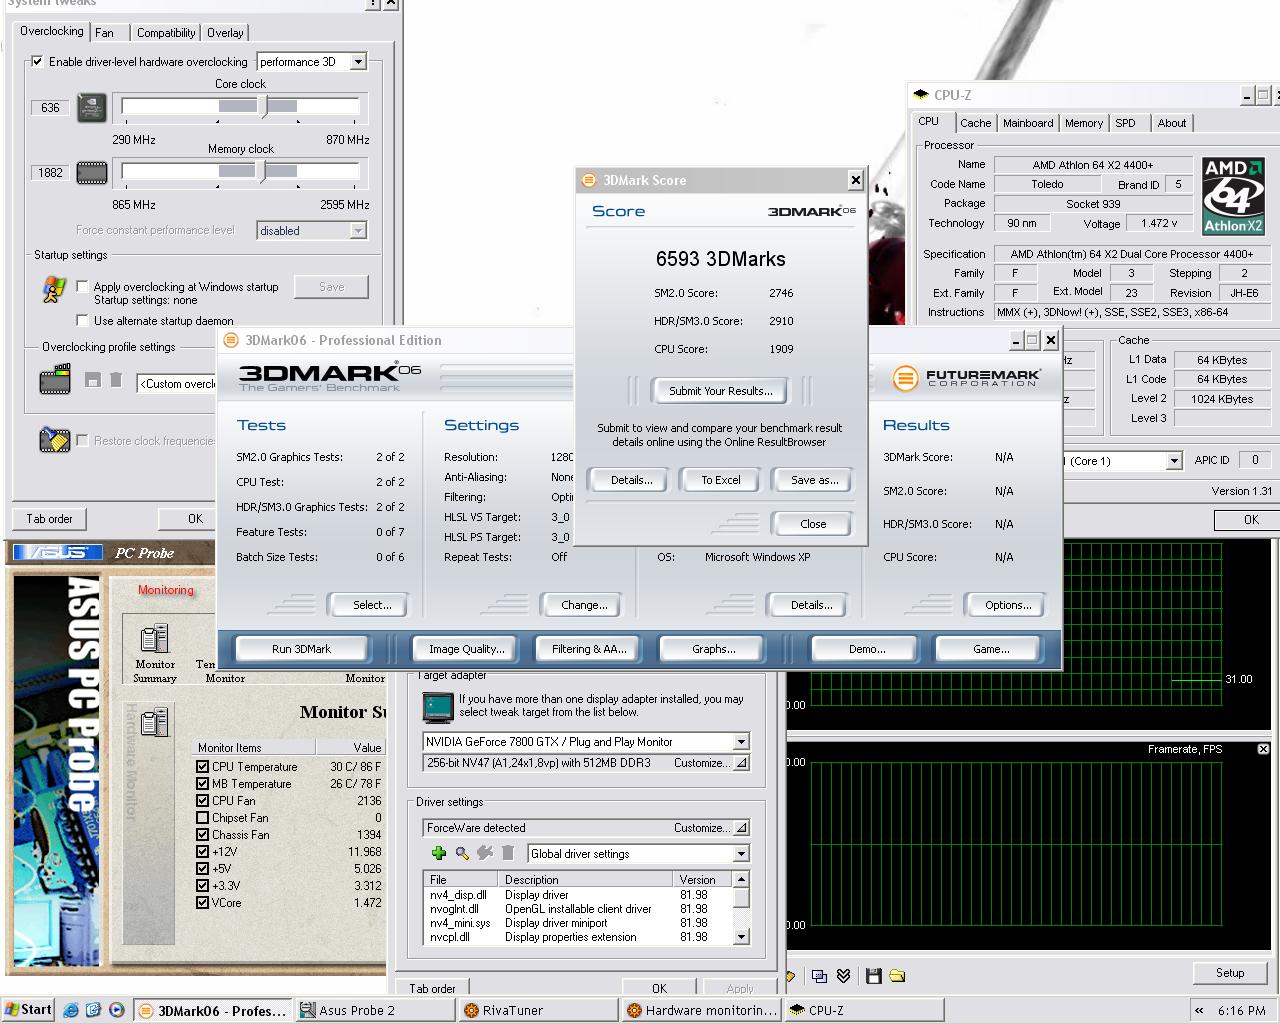Click the Image Quality button

(466, 649)
